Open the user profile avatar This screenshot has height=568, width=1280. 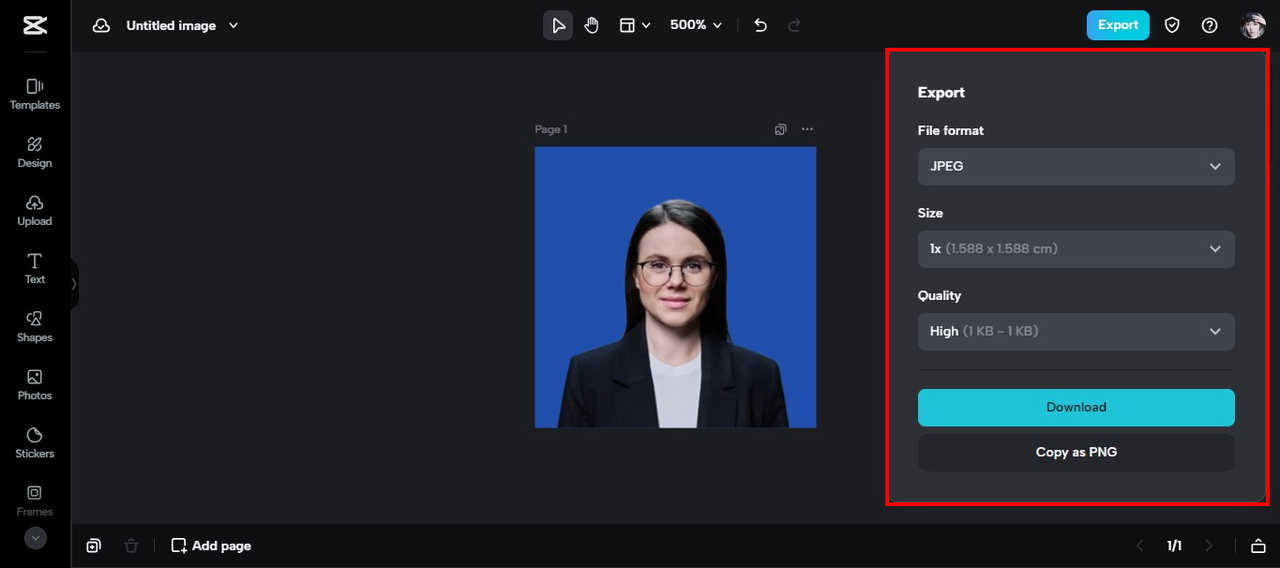pyautogui.click(x=1252, y=26)
